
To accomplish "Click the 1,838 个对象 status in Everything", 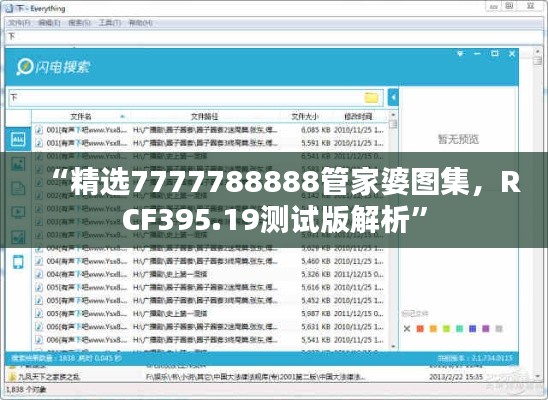I will [x=26, y=389].
